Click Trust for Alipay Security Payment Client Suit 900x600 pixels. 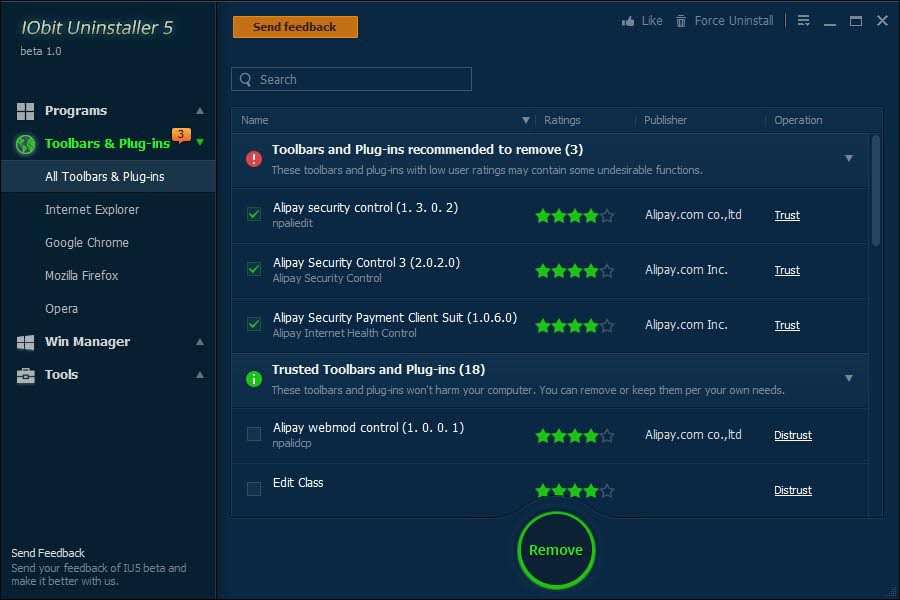(x=786, y=326)
